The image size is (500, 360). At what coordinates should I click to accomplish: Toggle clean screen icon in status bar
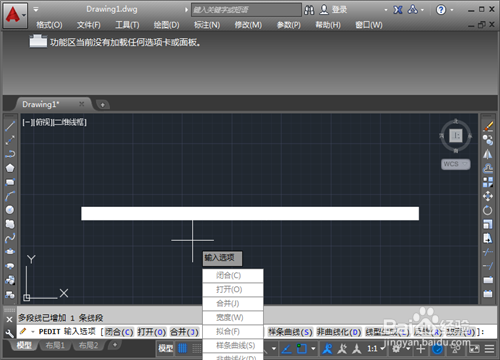pyautogui.click(x=474, y=349)
